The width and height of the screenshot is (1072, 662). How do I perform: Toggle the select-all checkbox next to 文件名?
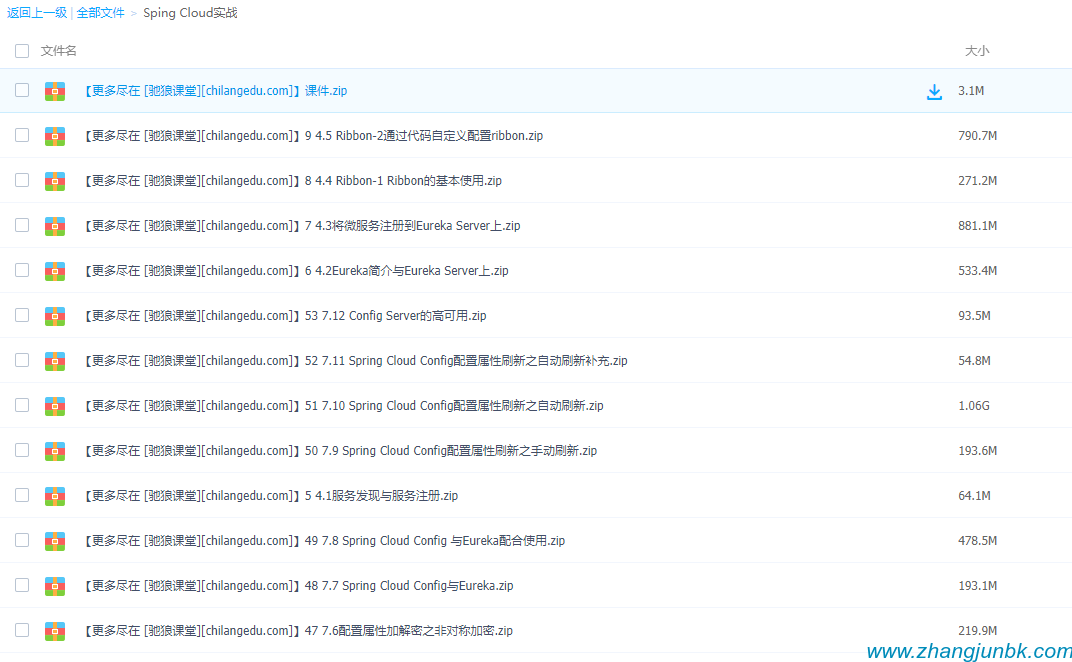tap(22, 51)
